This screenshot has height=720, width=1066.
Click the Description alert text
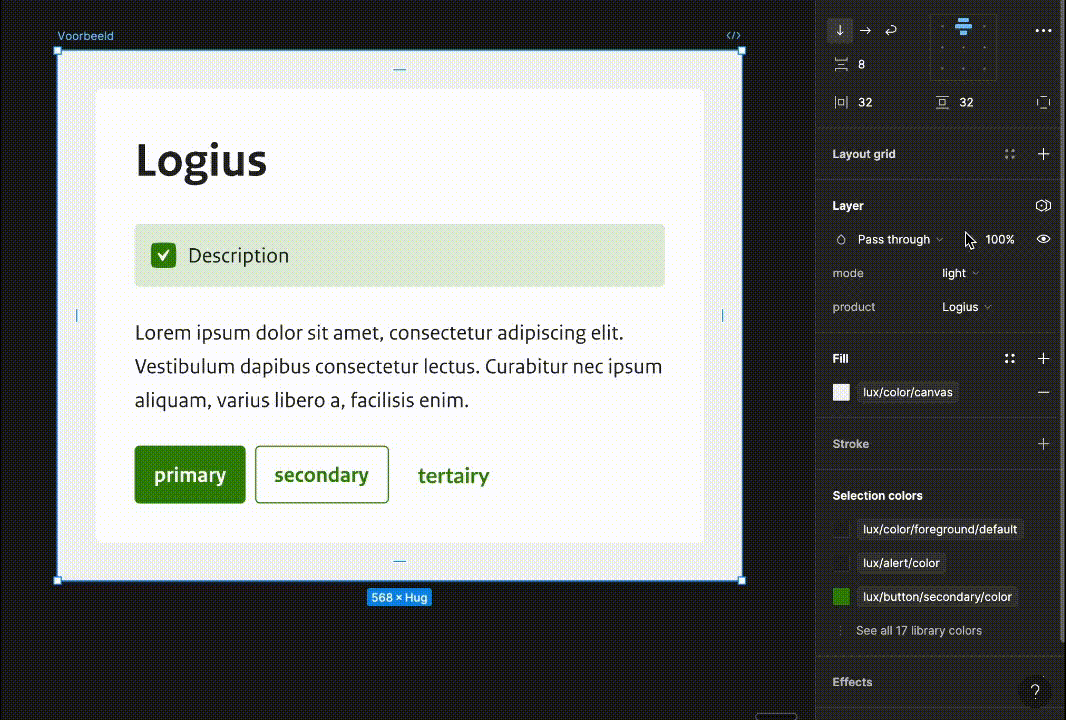[239, 256]
